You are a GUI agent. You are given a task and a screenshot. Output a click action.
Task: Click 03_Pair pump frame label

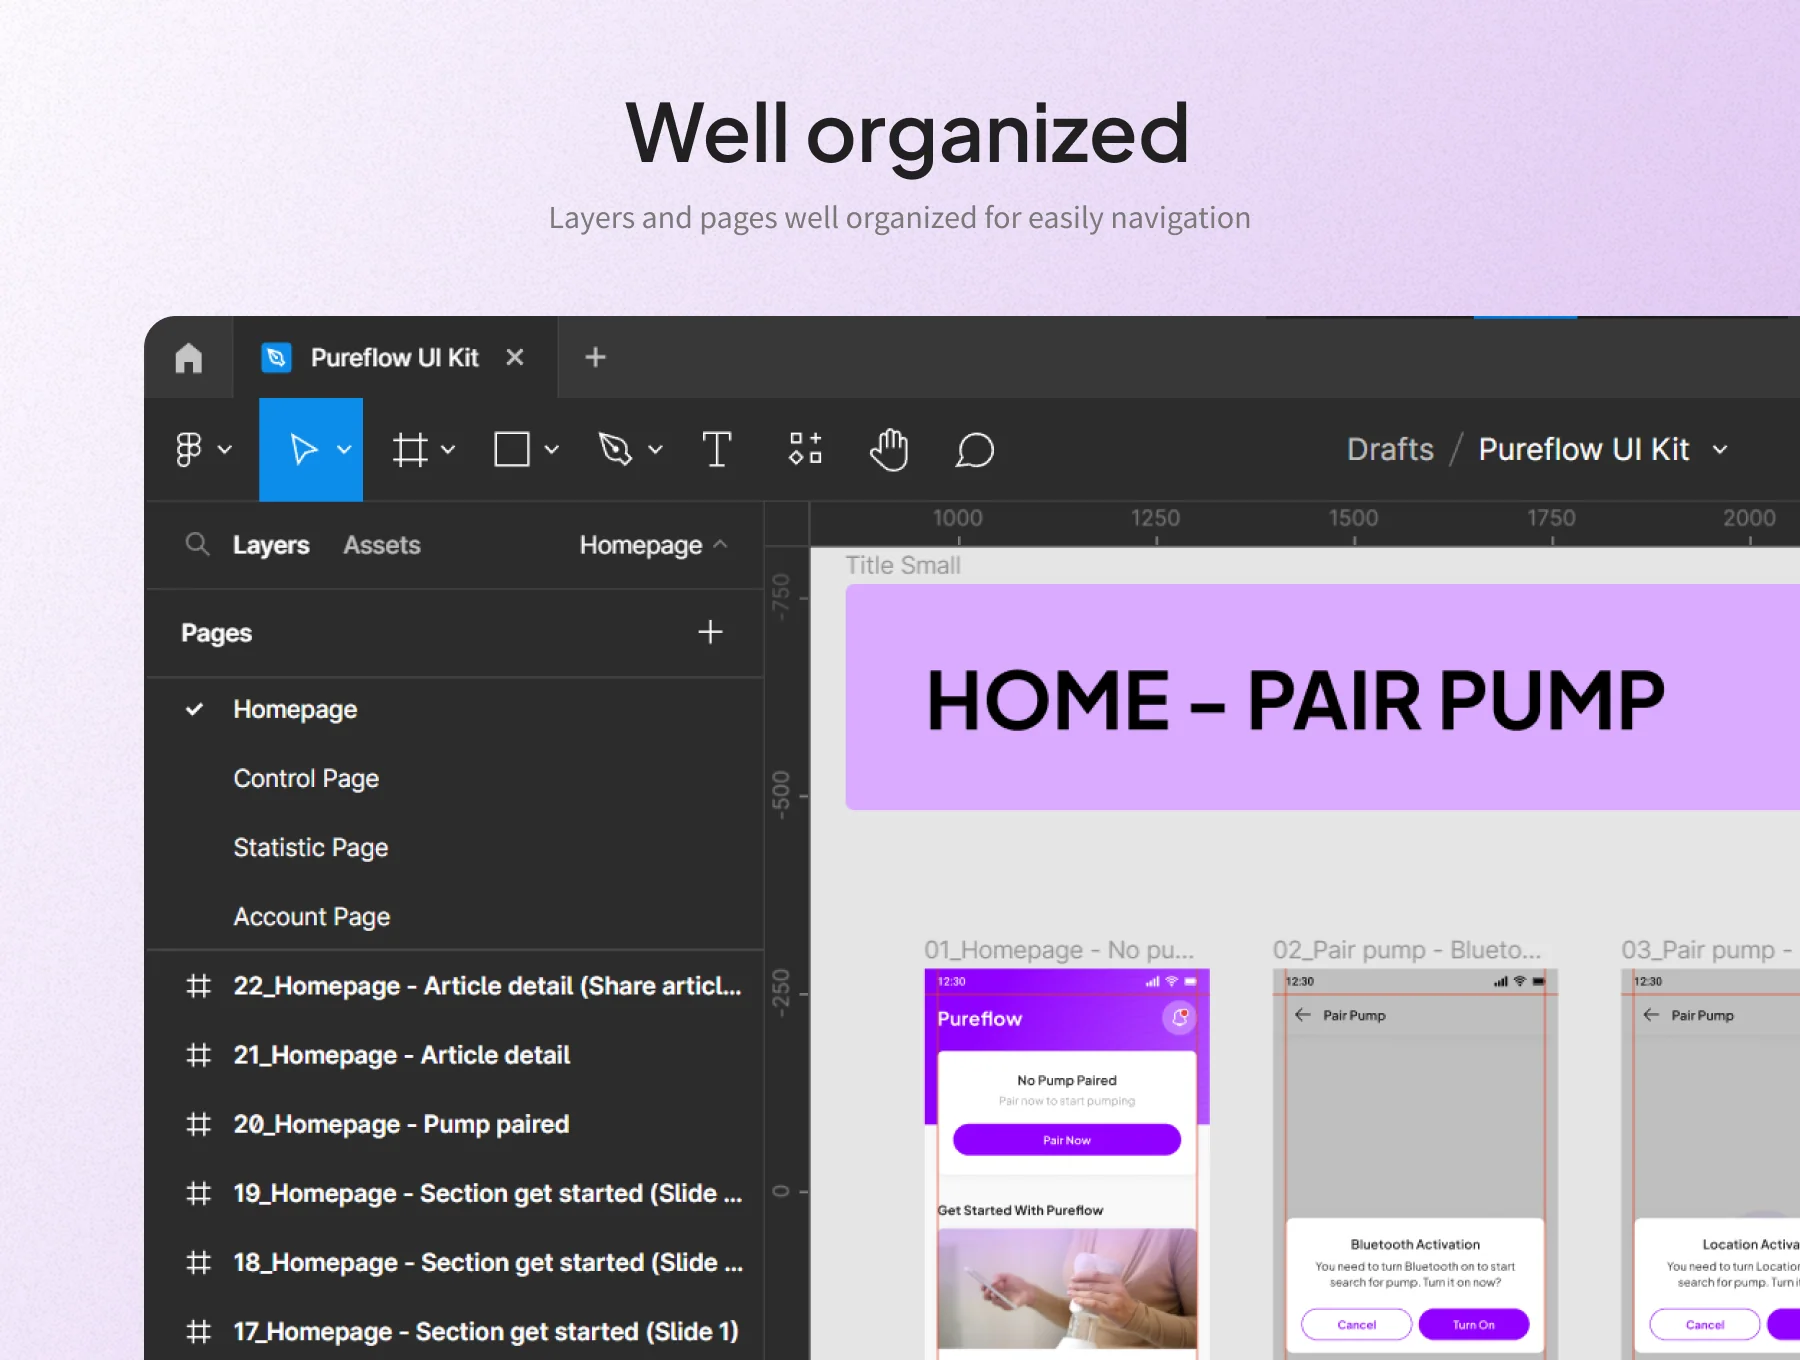point(1707,949)
